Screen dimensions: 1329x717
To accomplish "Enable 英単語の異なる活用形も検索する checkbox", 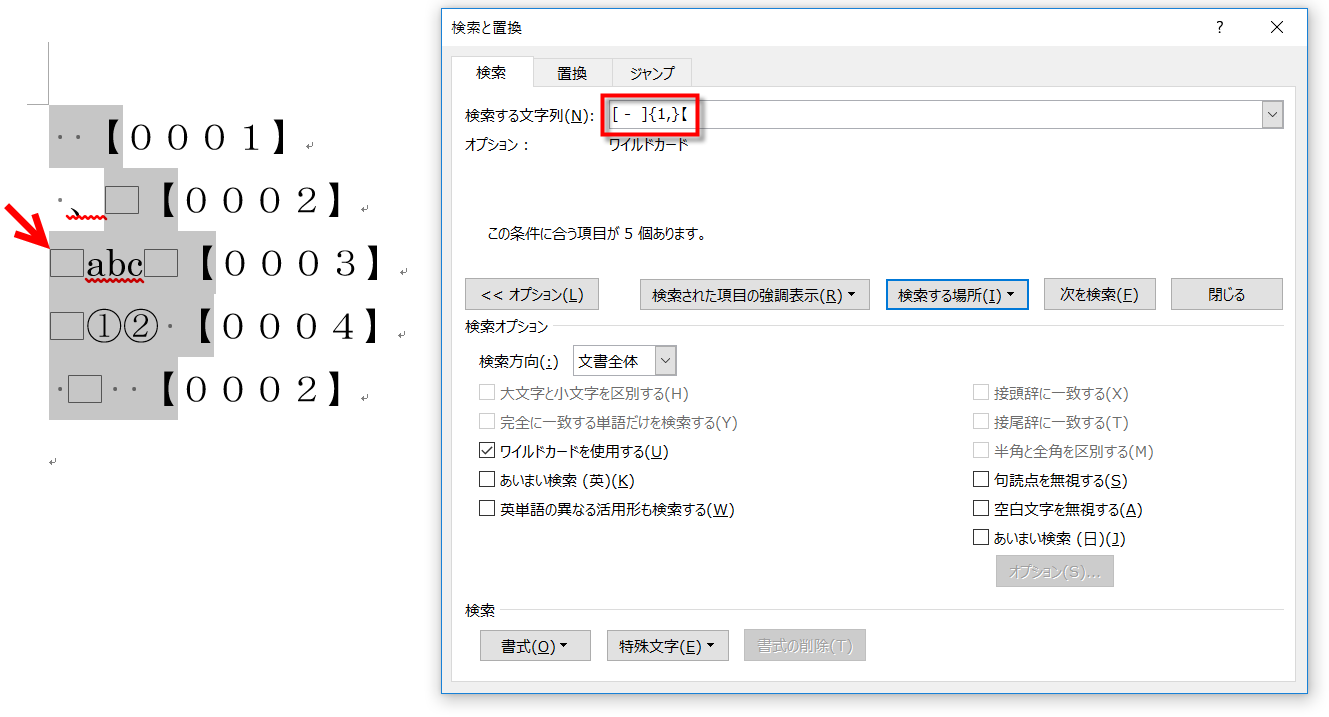I will (488, 510).
